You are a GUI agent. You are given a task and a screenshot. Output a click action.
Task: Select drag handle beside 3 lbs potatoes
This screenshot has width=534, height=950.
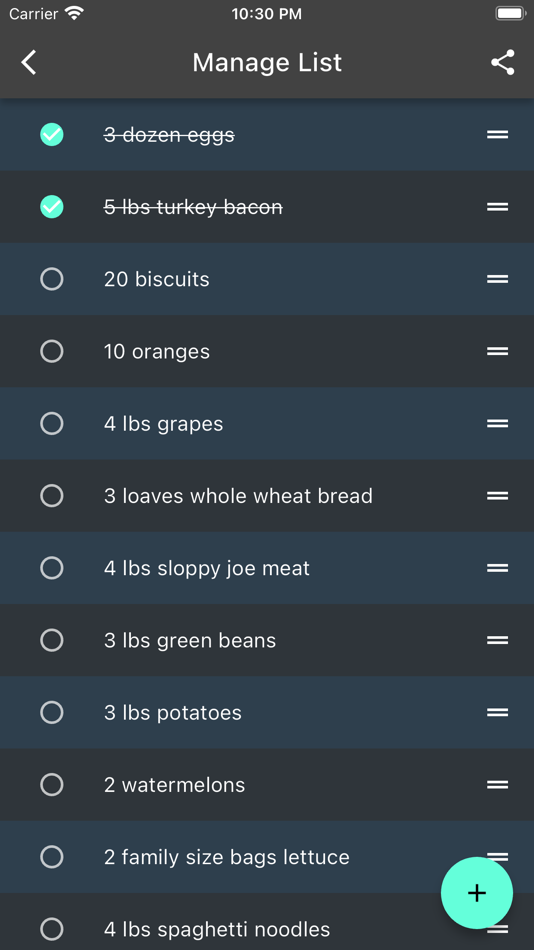(498, 712)
